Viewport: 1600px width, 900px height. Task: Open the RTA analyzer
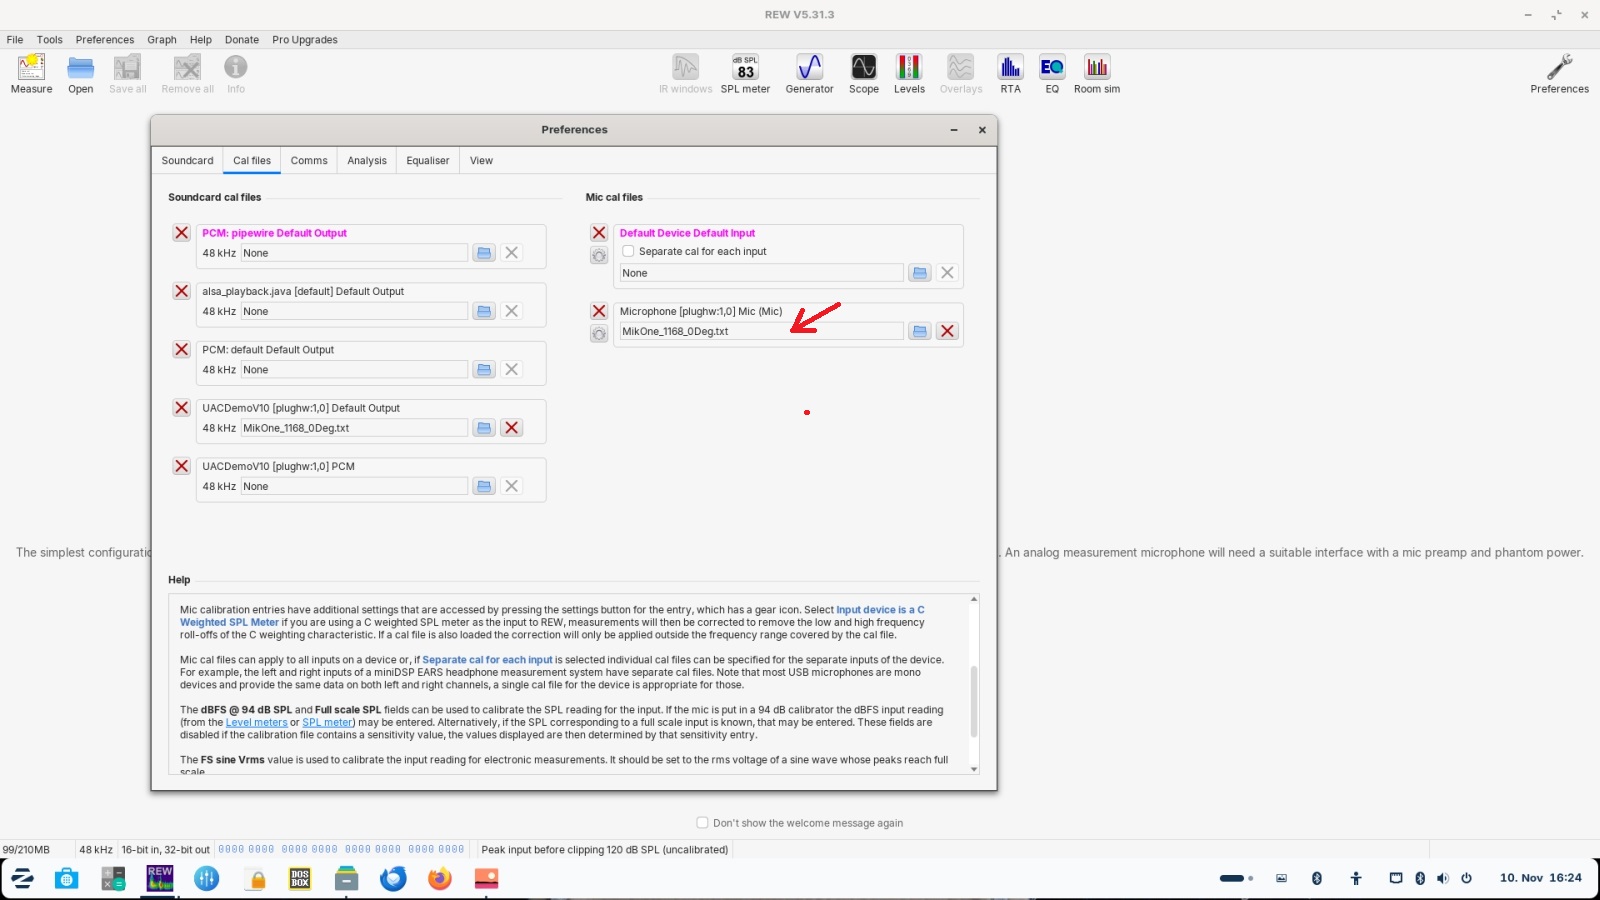click(1010, 74)
